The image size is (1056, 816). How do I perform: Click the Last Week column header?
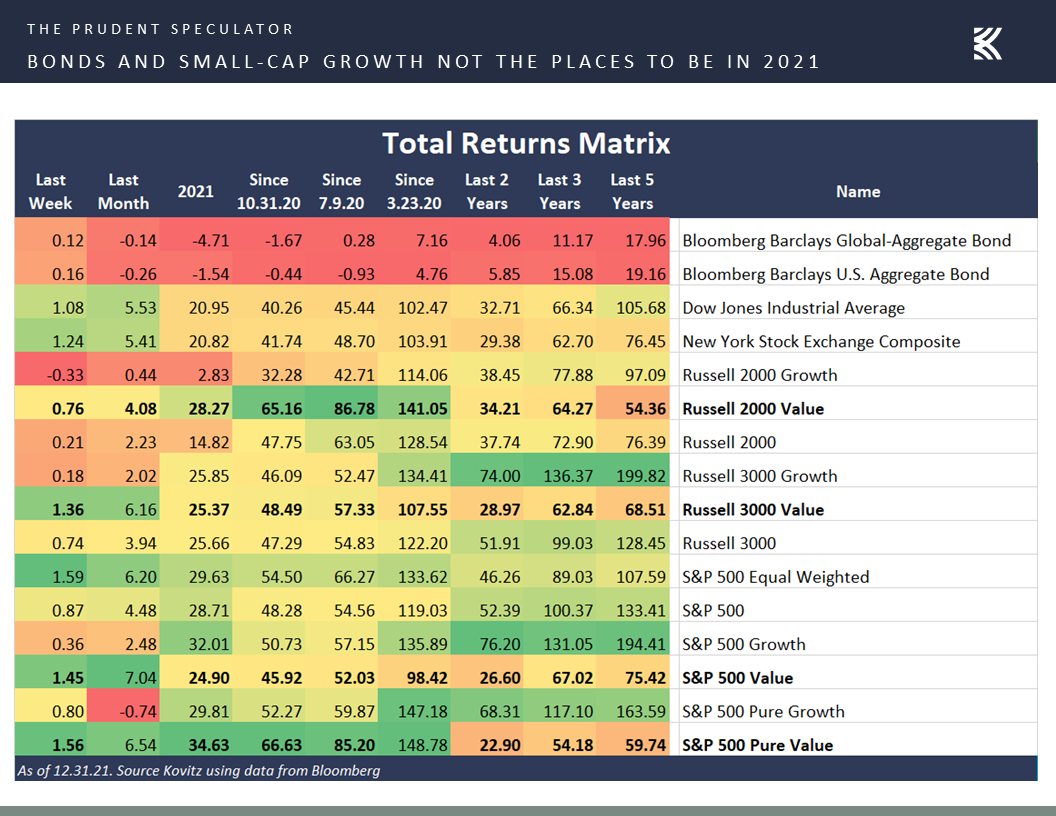pyautogui.click(x=50, y=191)
